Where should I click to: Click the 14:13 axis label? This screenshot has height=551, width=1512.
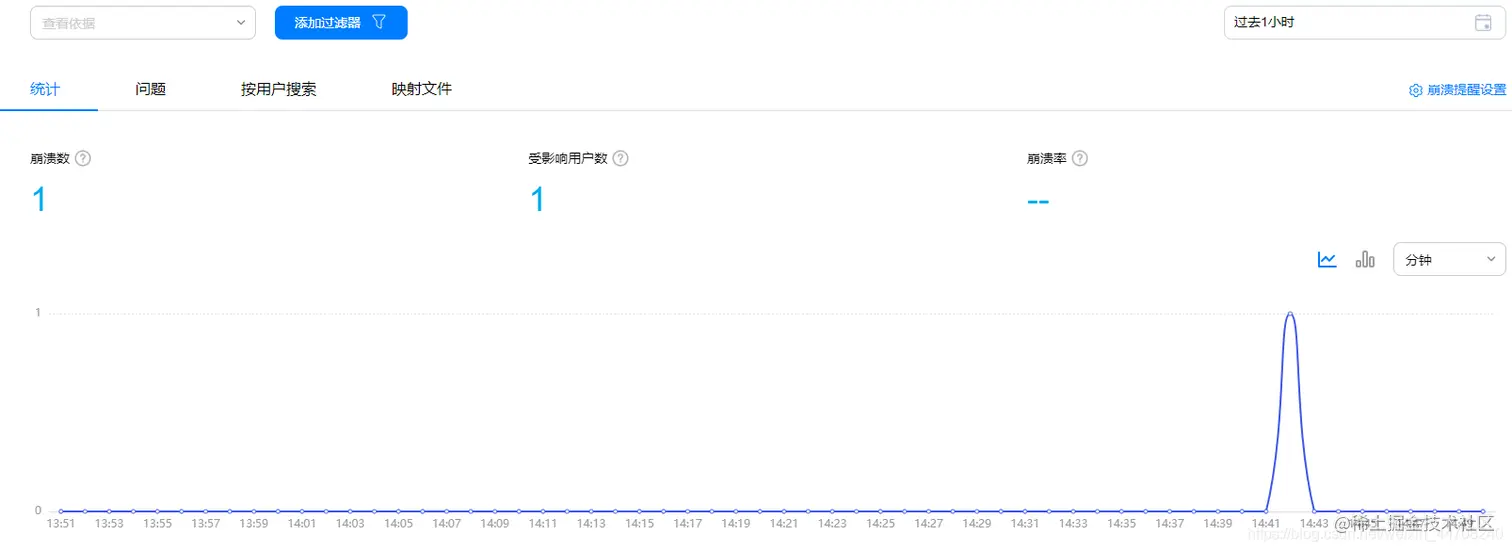[x=591, y=523]
